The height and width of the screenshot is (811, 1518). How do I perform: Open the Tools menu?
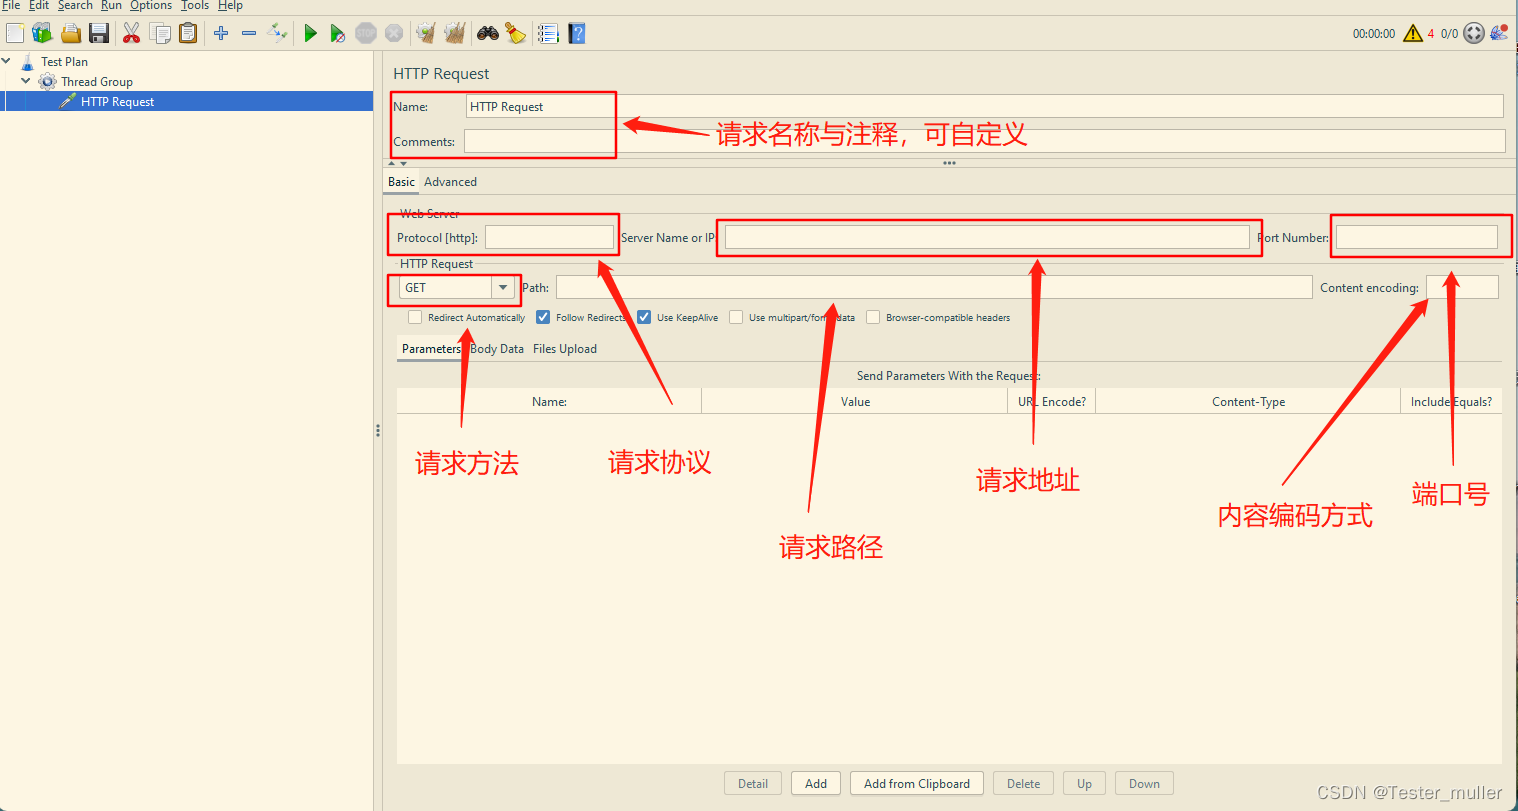click(x=195, y=6)
